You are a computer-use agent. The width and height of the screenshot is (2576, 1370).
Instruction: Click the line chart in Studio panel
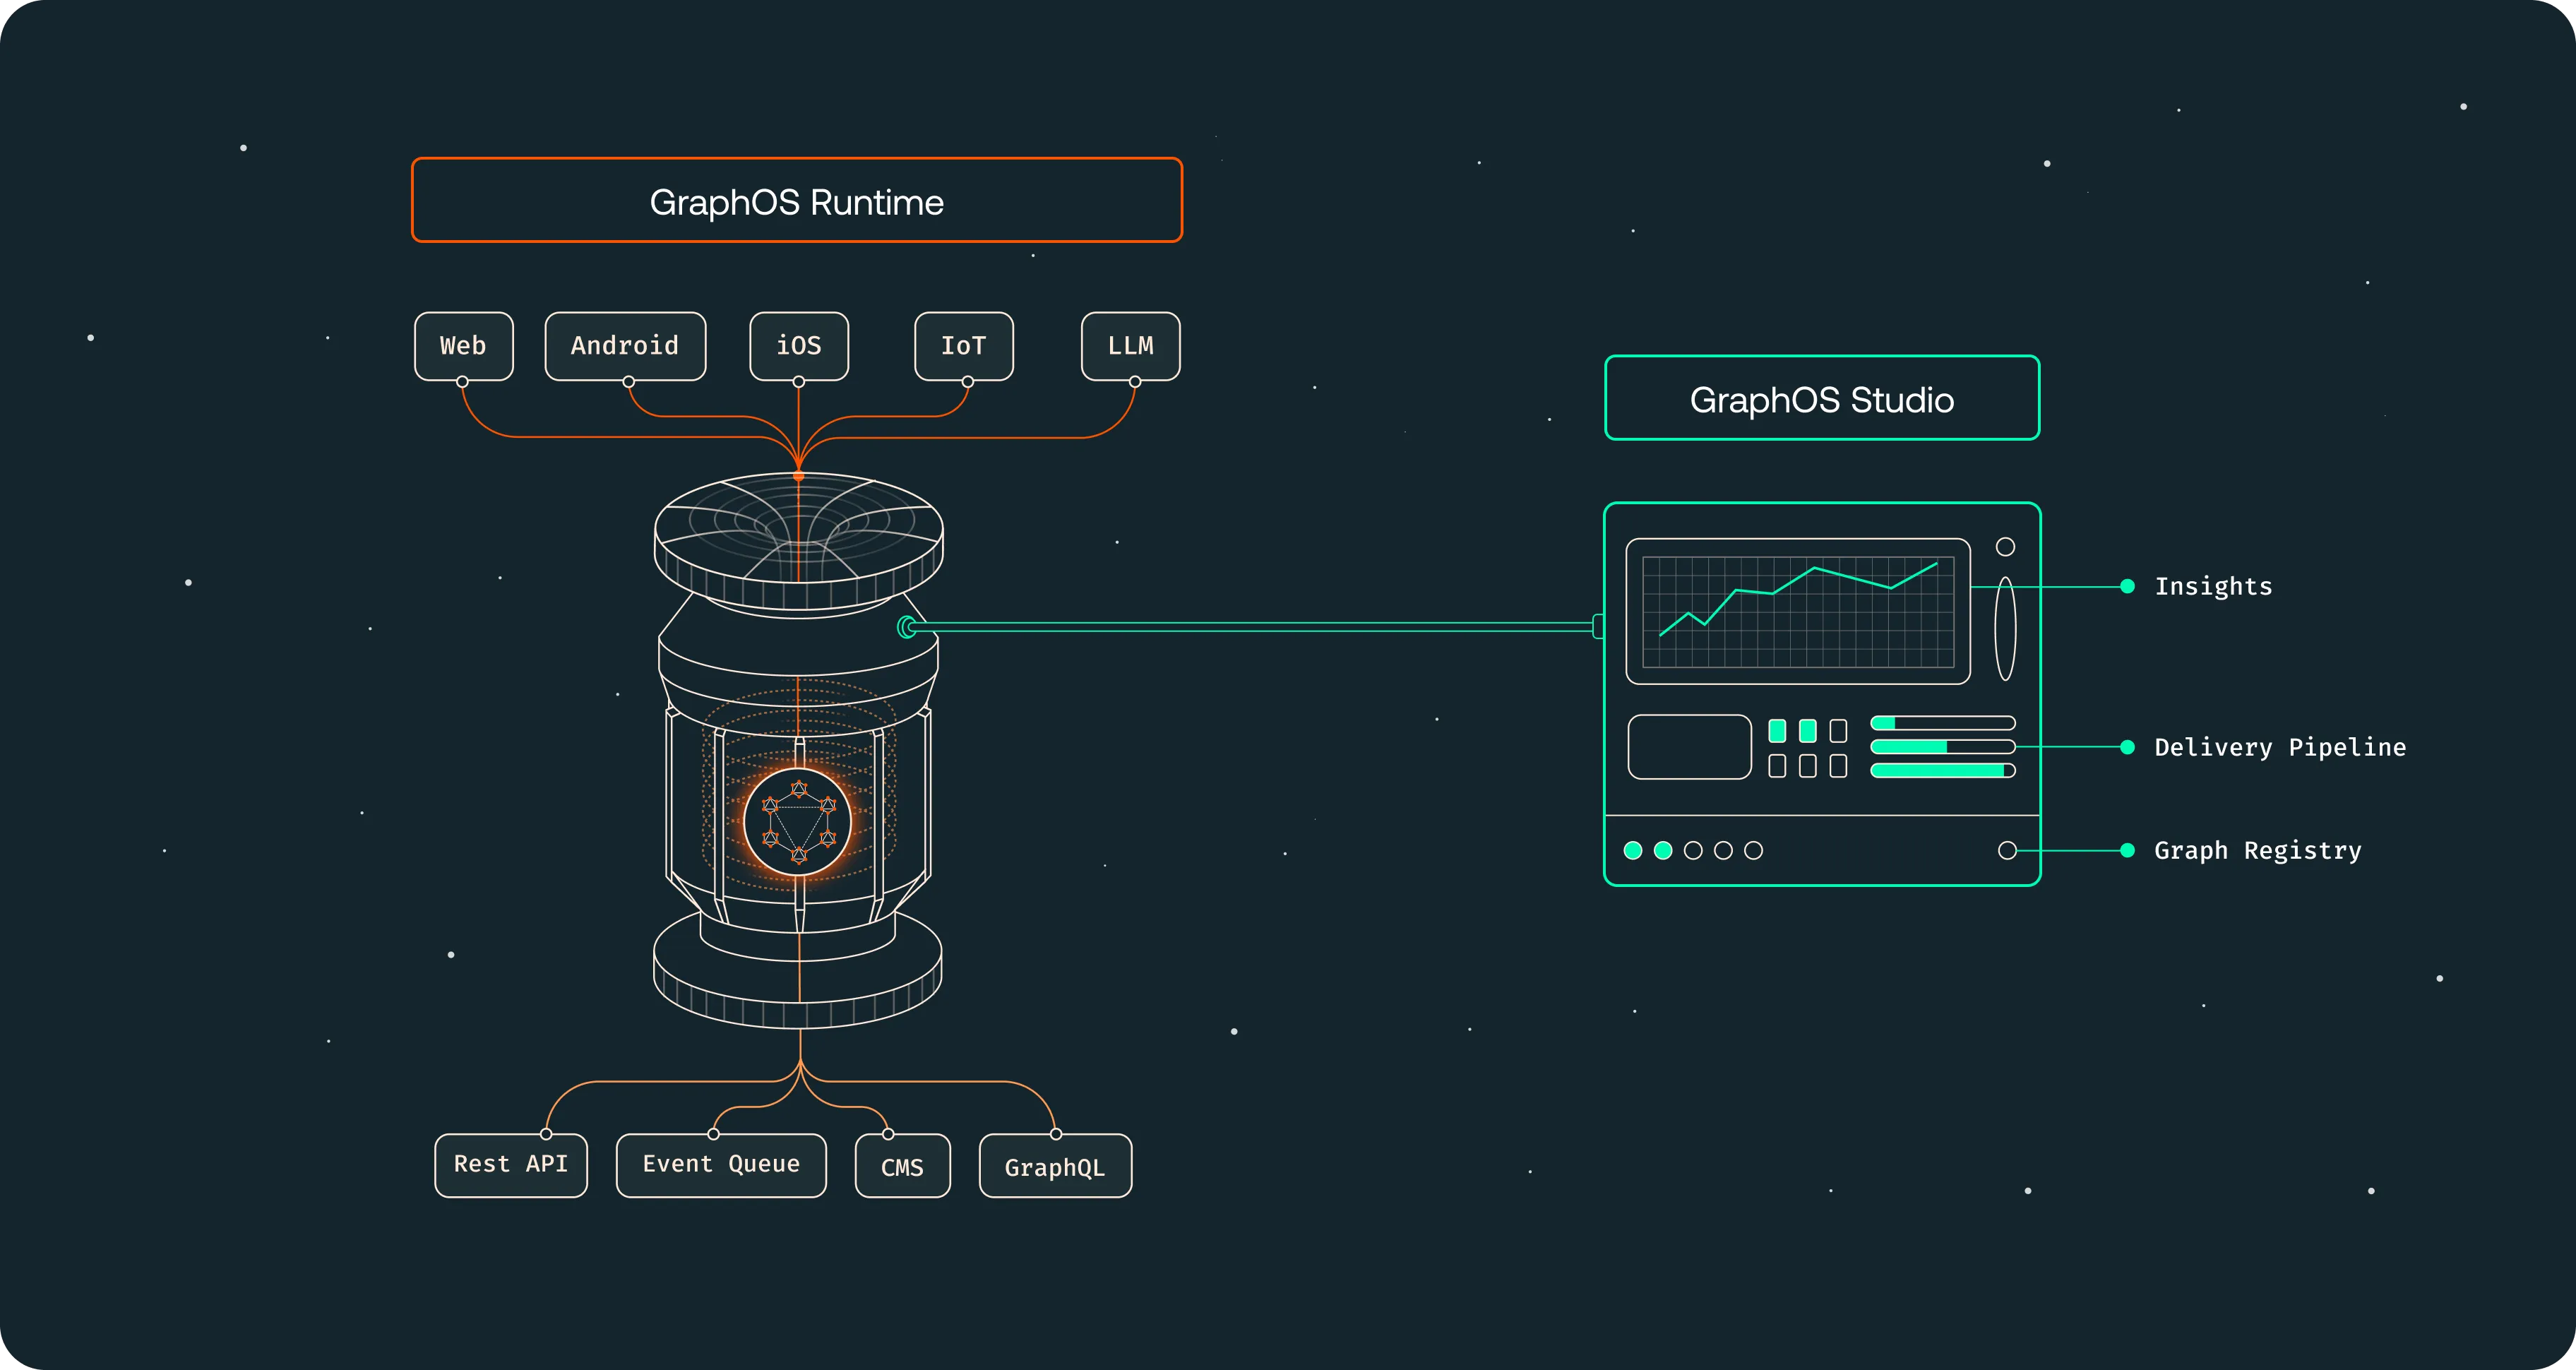coord(1798,612)
